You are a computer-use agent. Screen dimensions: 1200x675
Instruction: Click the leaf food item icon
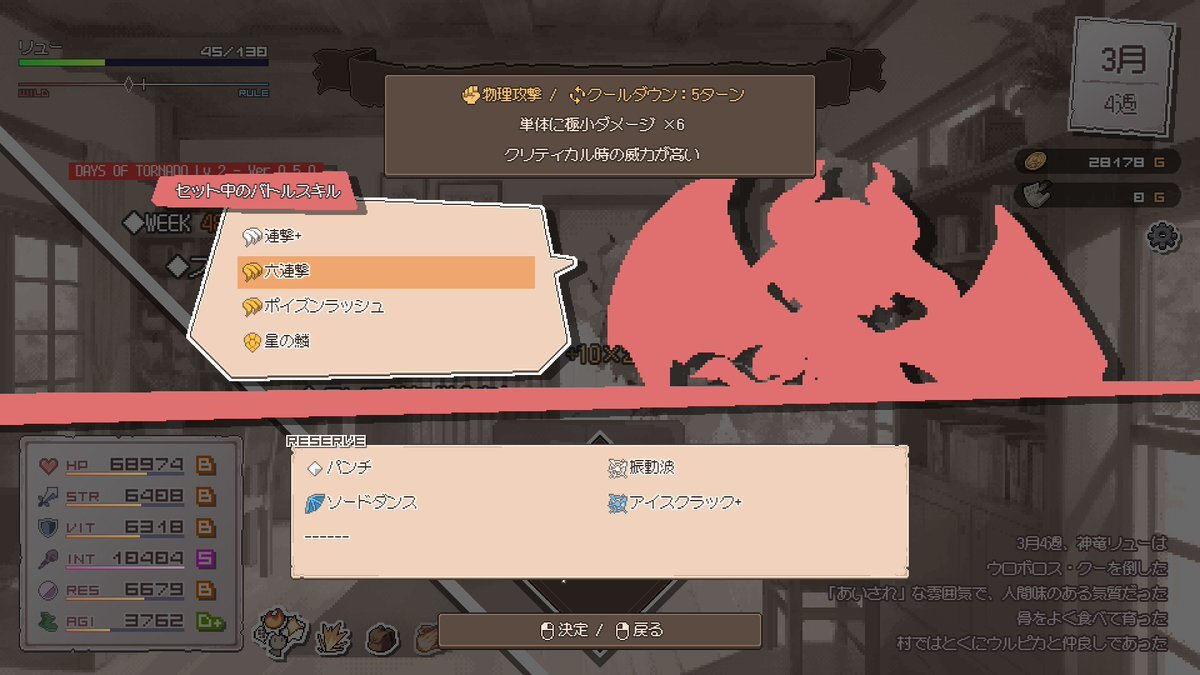(331, 634)
